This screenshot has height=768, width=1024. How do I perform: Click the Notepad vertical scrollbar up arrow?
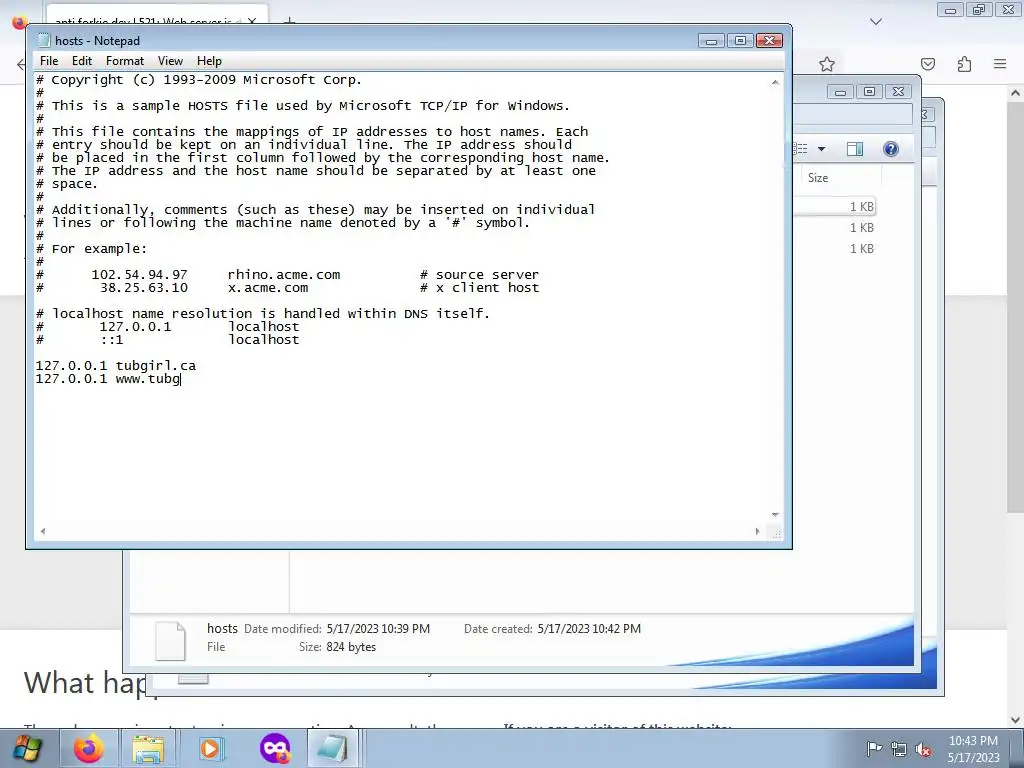click(x=775, y=82)
